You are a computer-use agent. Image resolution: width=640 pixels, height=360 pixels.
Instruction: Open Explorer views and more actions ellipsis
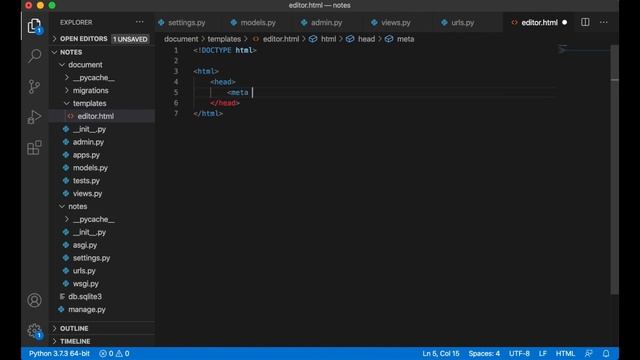[x=140, y=22]
